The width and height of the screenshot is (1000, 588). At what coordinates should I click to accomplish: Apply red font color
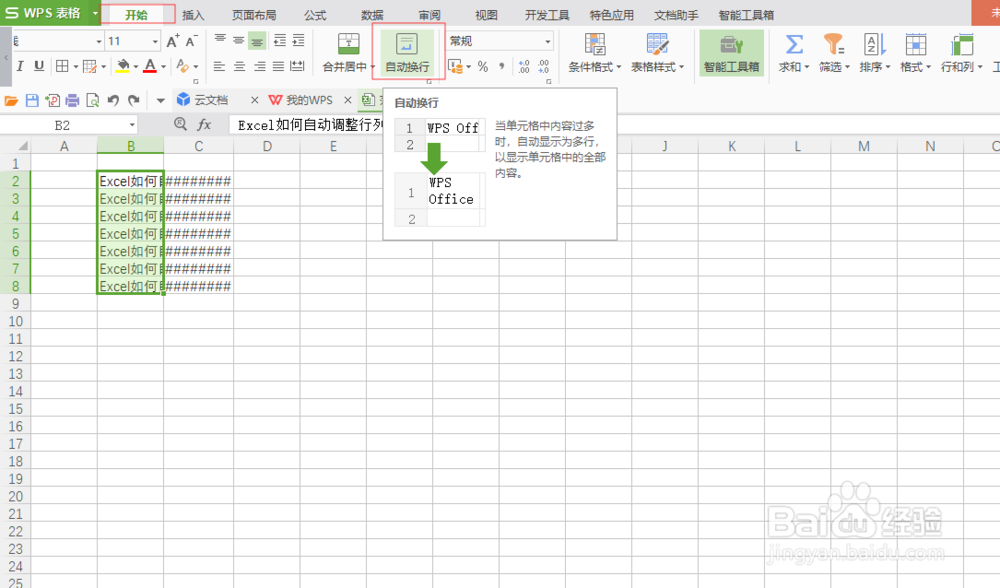150,66
